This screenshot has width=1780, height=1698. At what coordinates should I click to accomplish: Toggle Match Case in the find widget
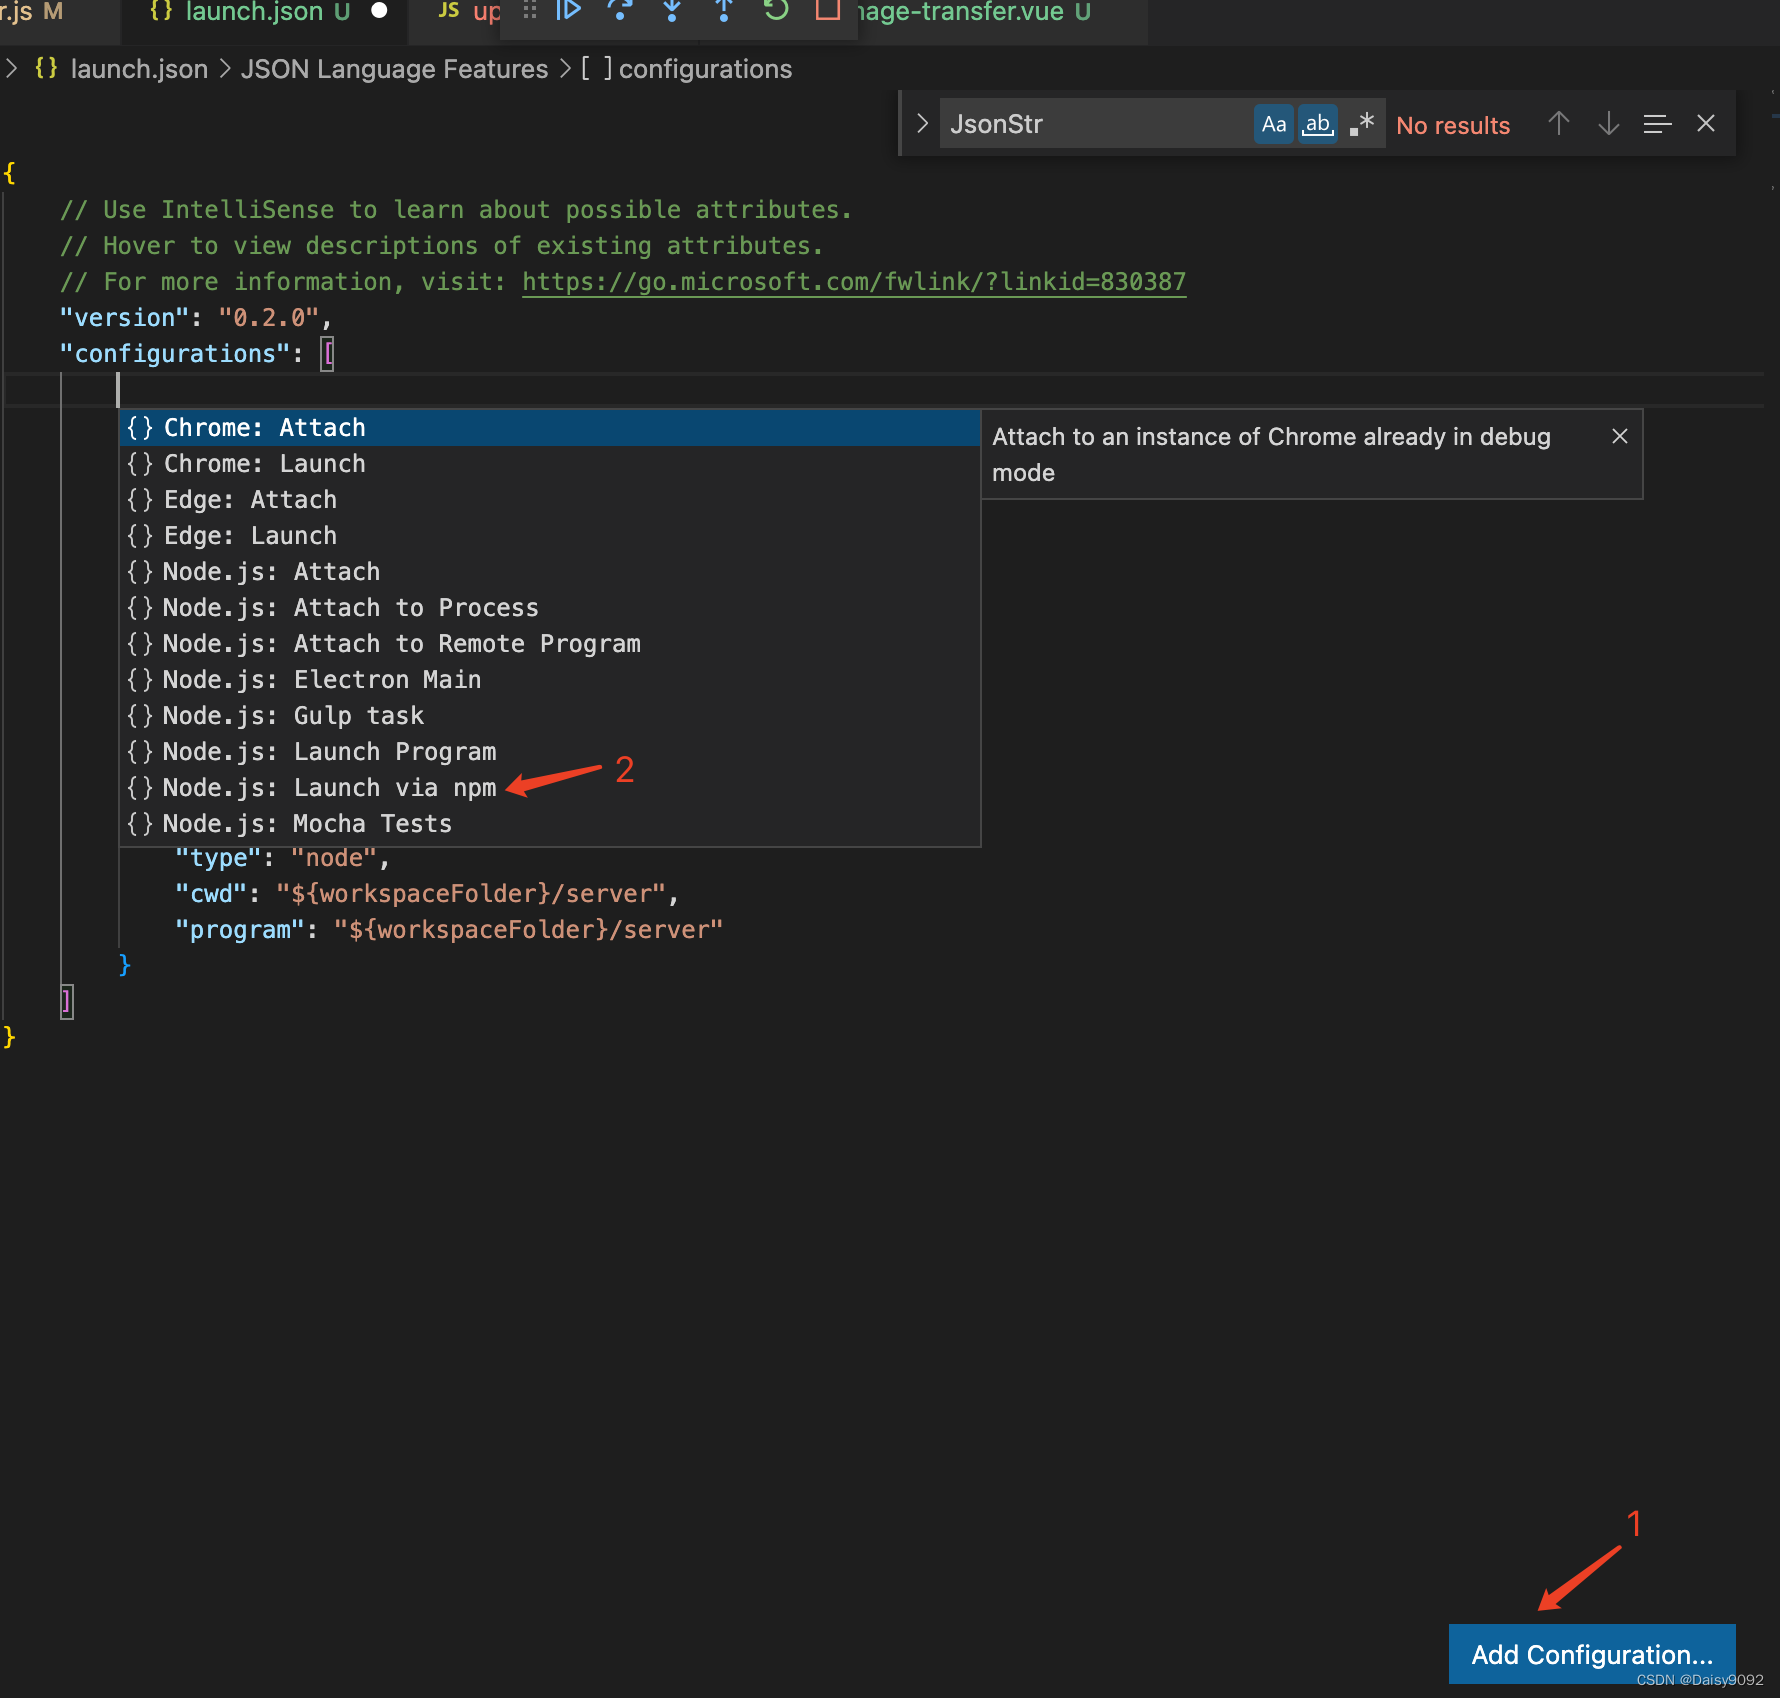coord(1273,123)
